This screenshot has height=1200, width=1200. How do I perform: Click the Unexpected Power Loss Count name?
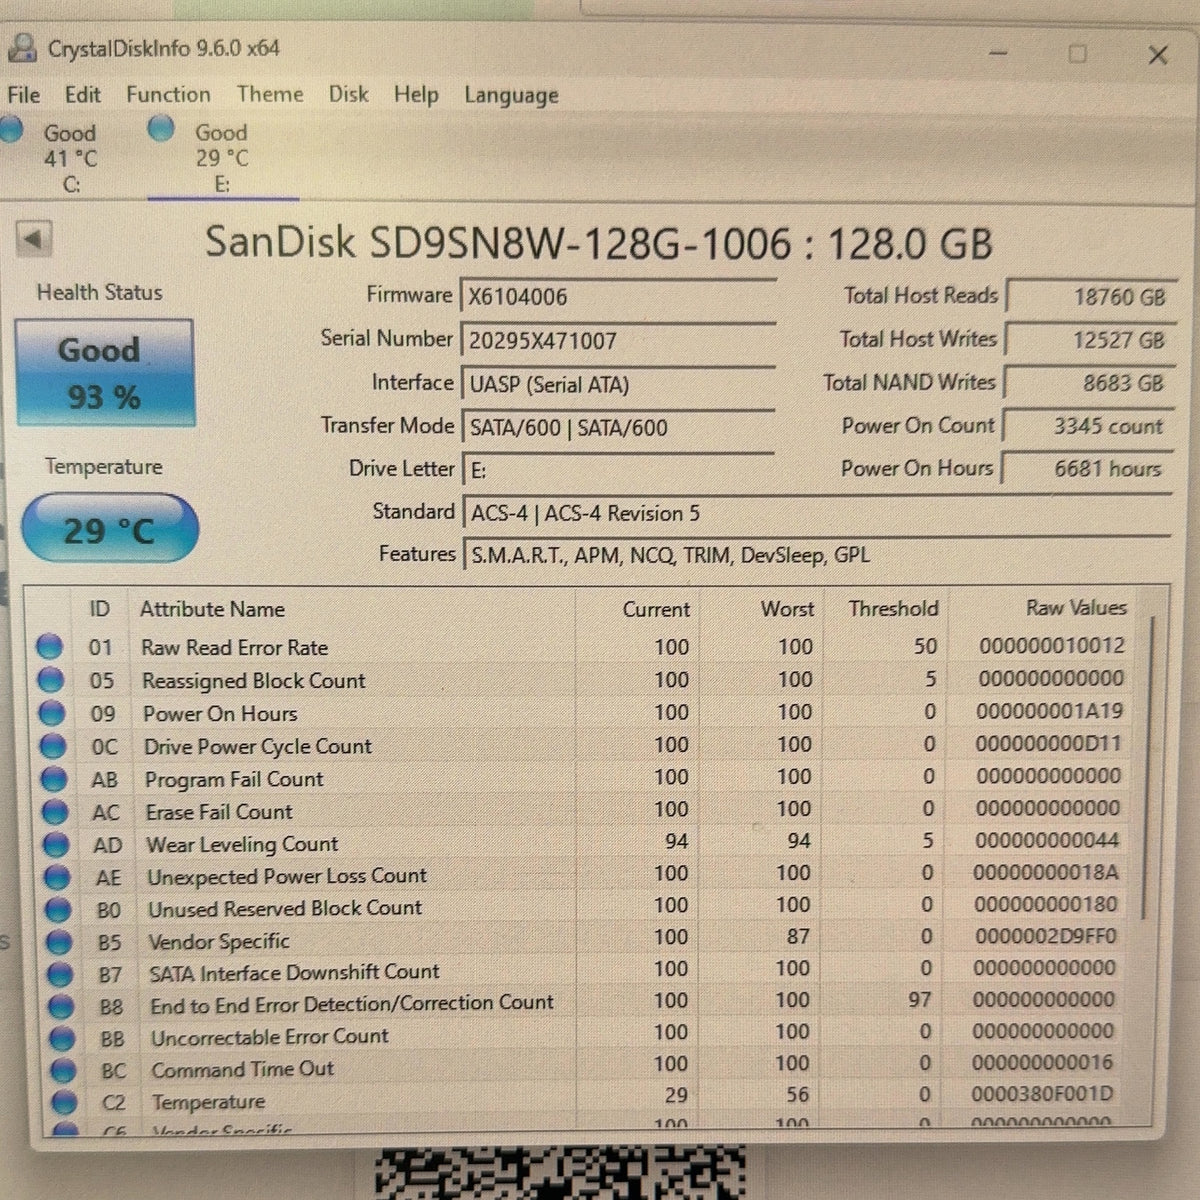[287, 877]
